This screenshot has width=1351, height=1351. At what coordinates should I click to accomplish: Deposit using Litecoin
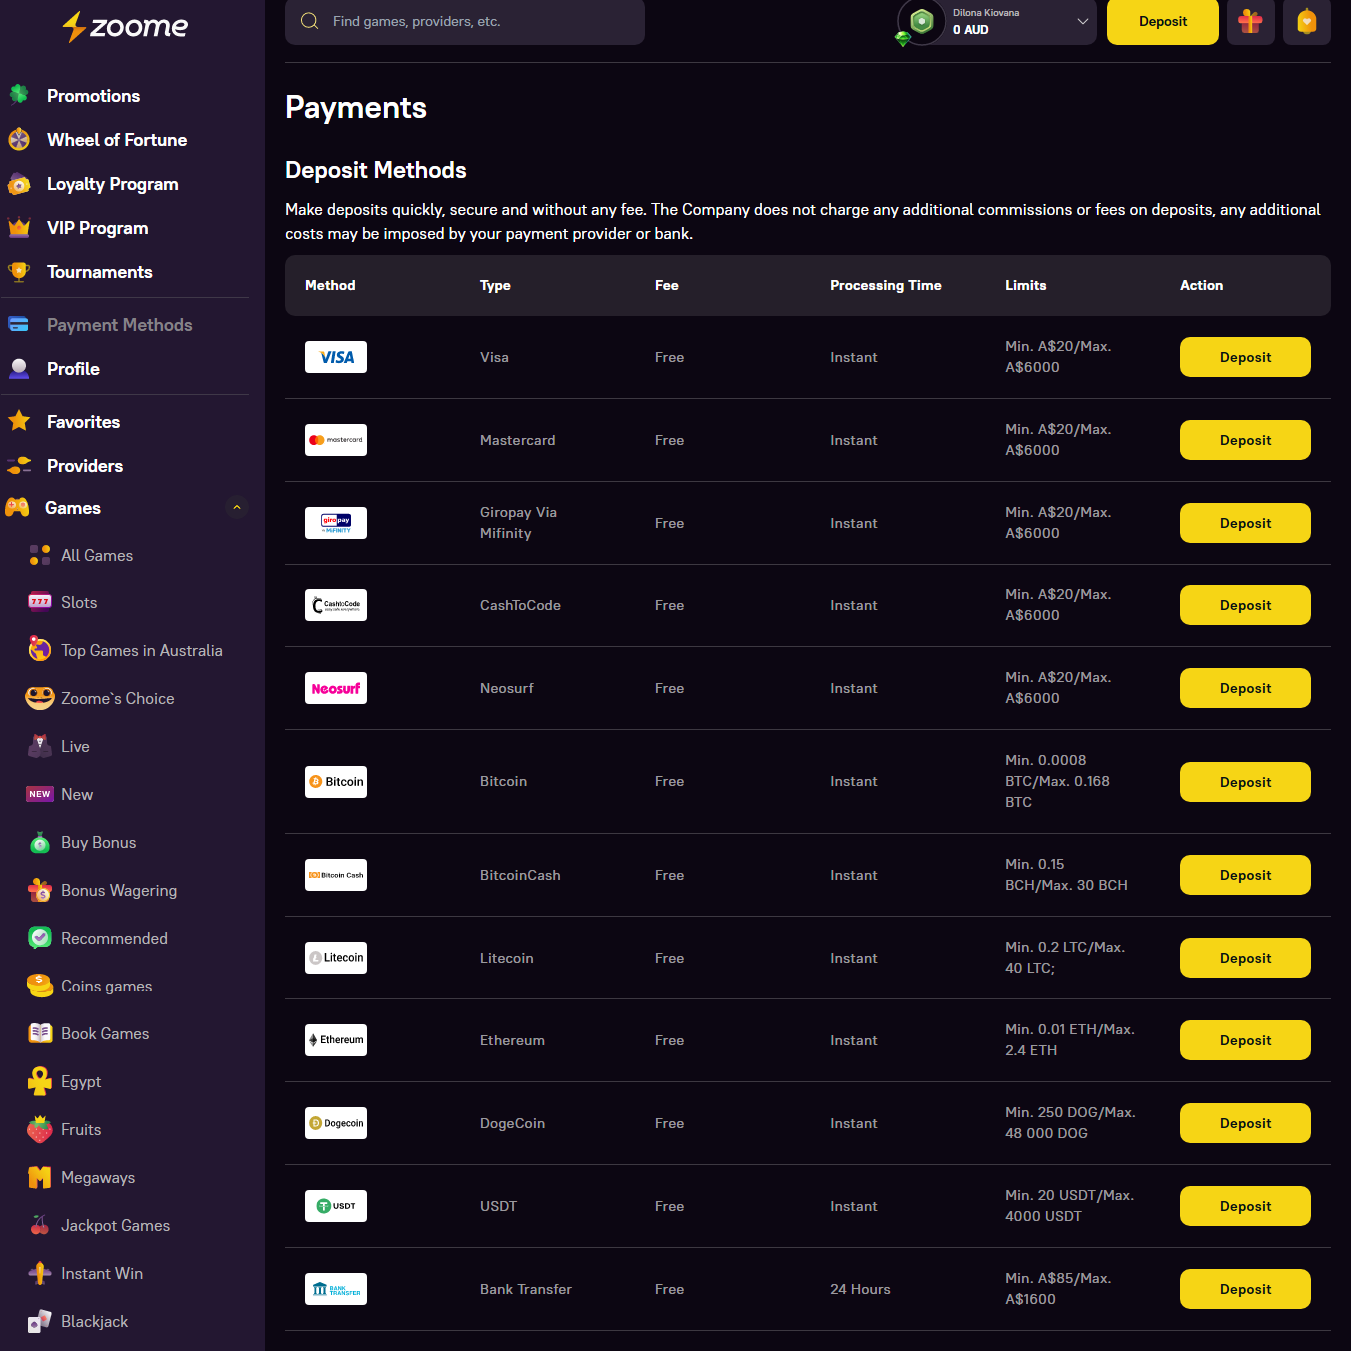click(x=1245, y=958)
